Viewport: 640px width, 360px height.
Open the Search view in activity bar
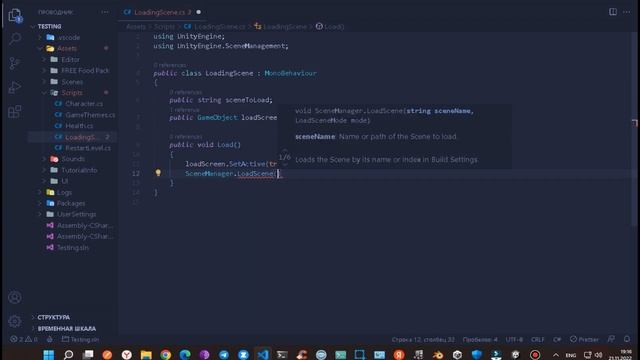(15, 39)
